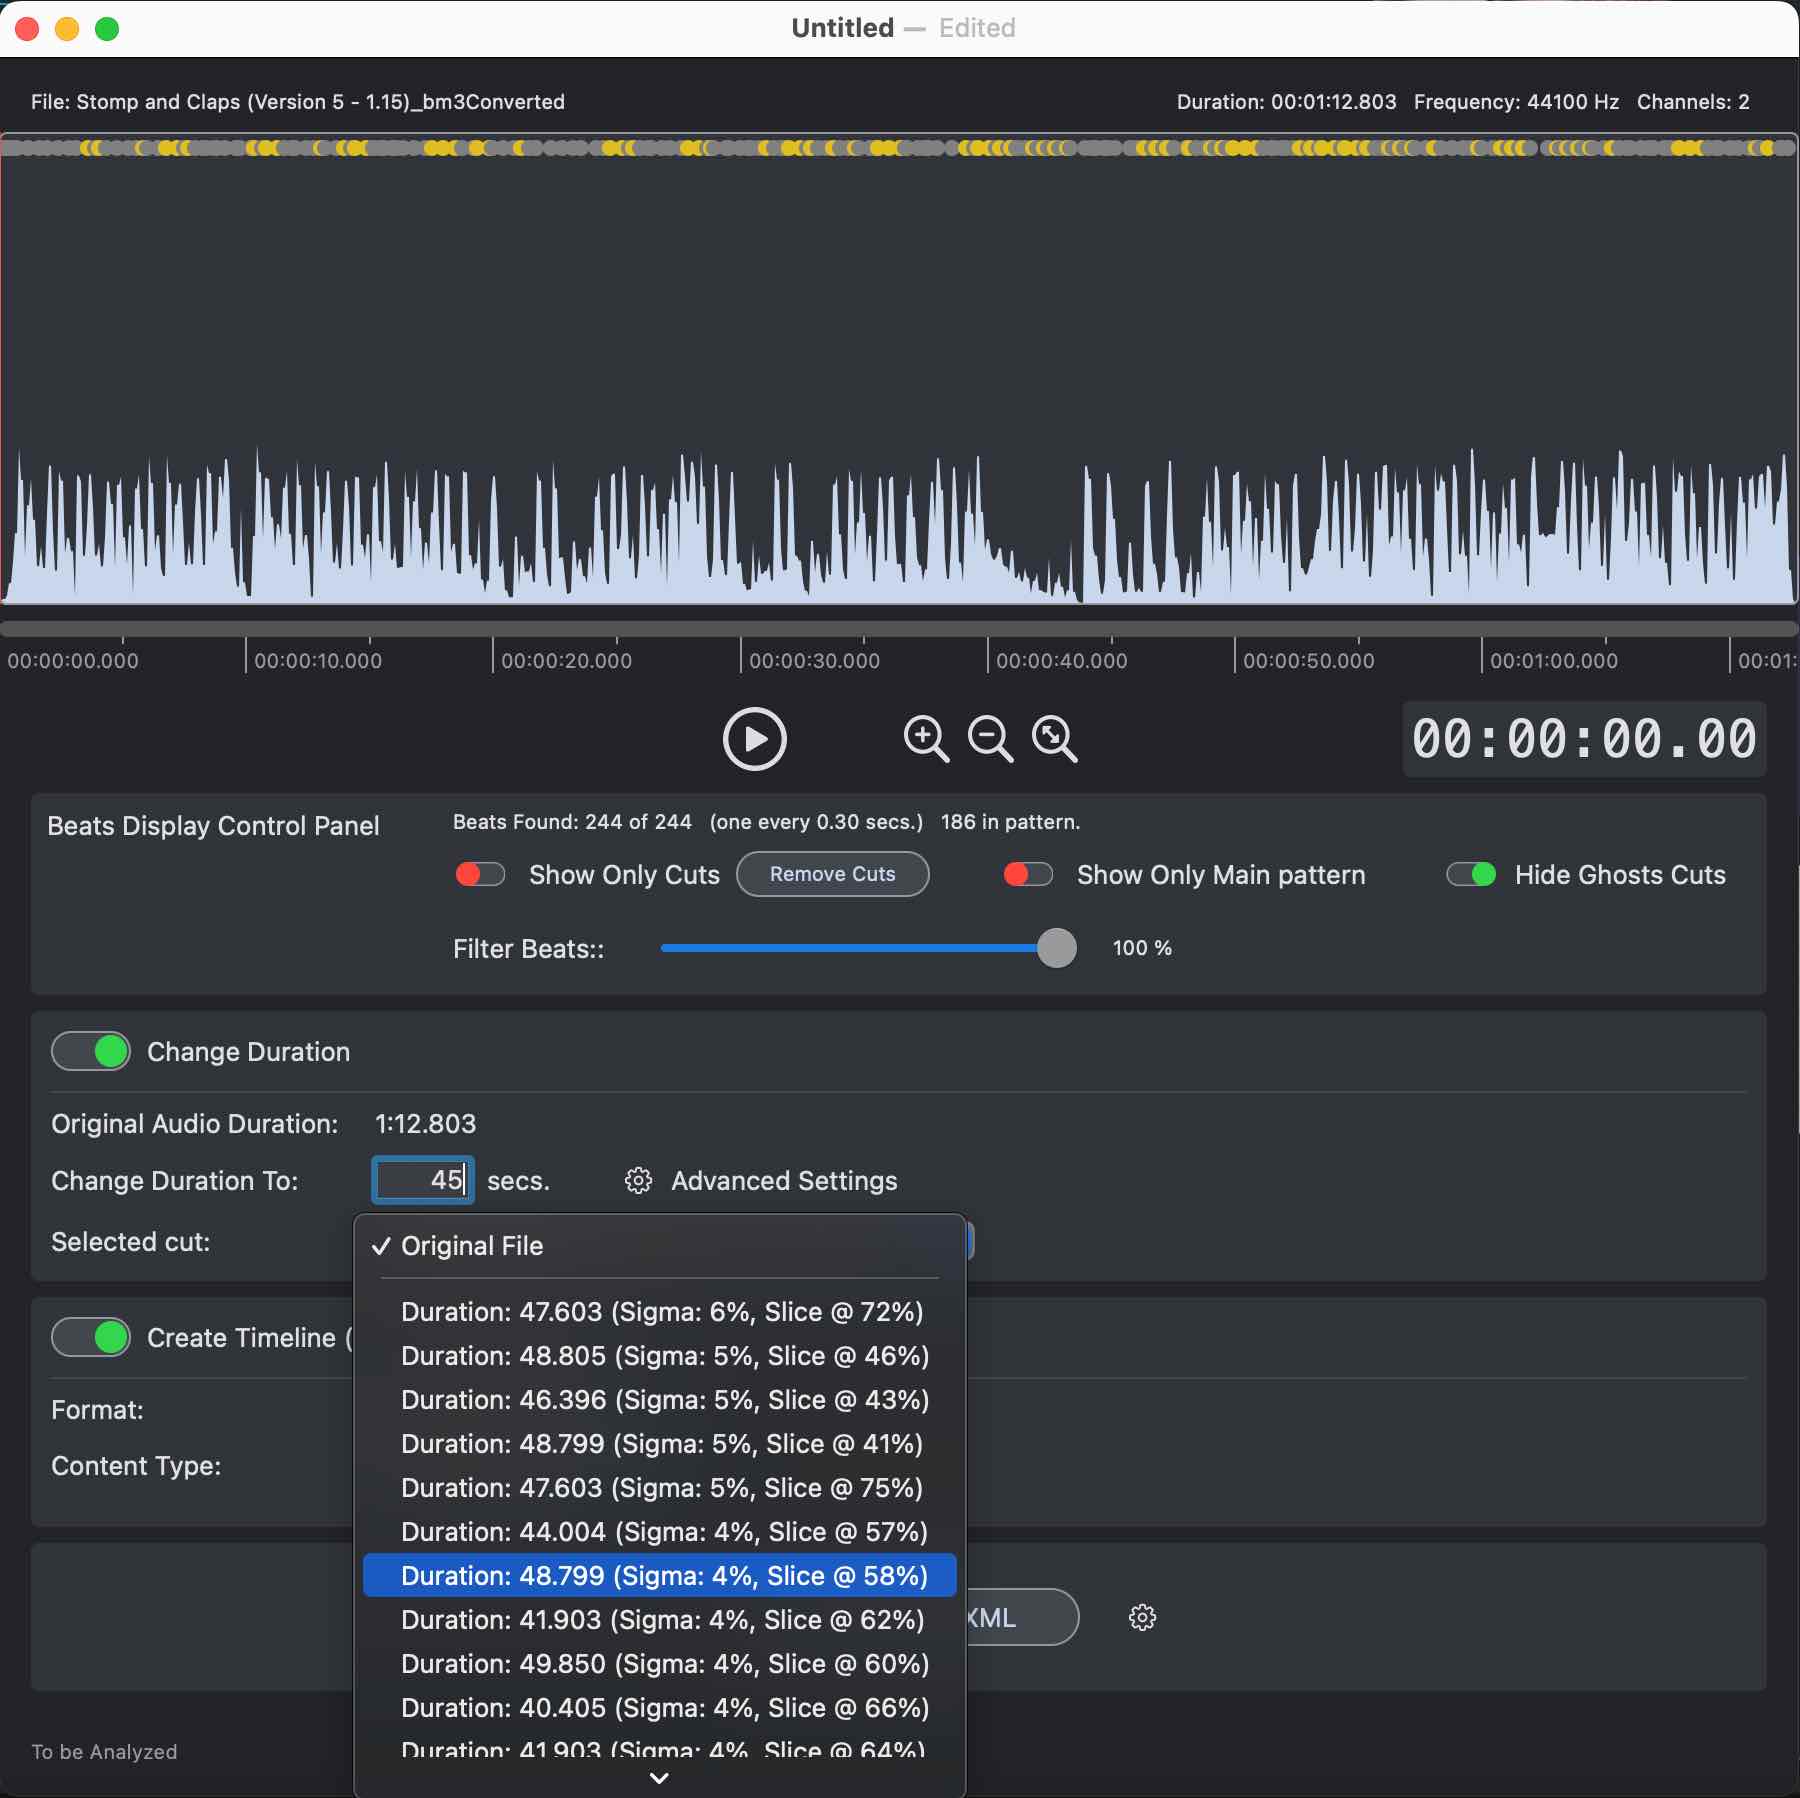
Task: Turn off Create Timeline switch
Action: tap(91, 1337)
